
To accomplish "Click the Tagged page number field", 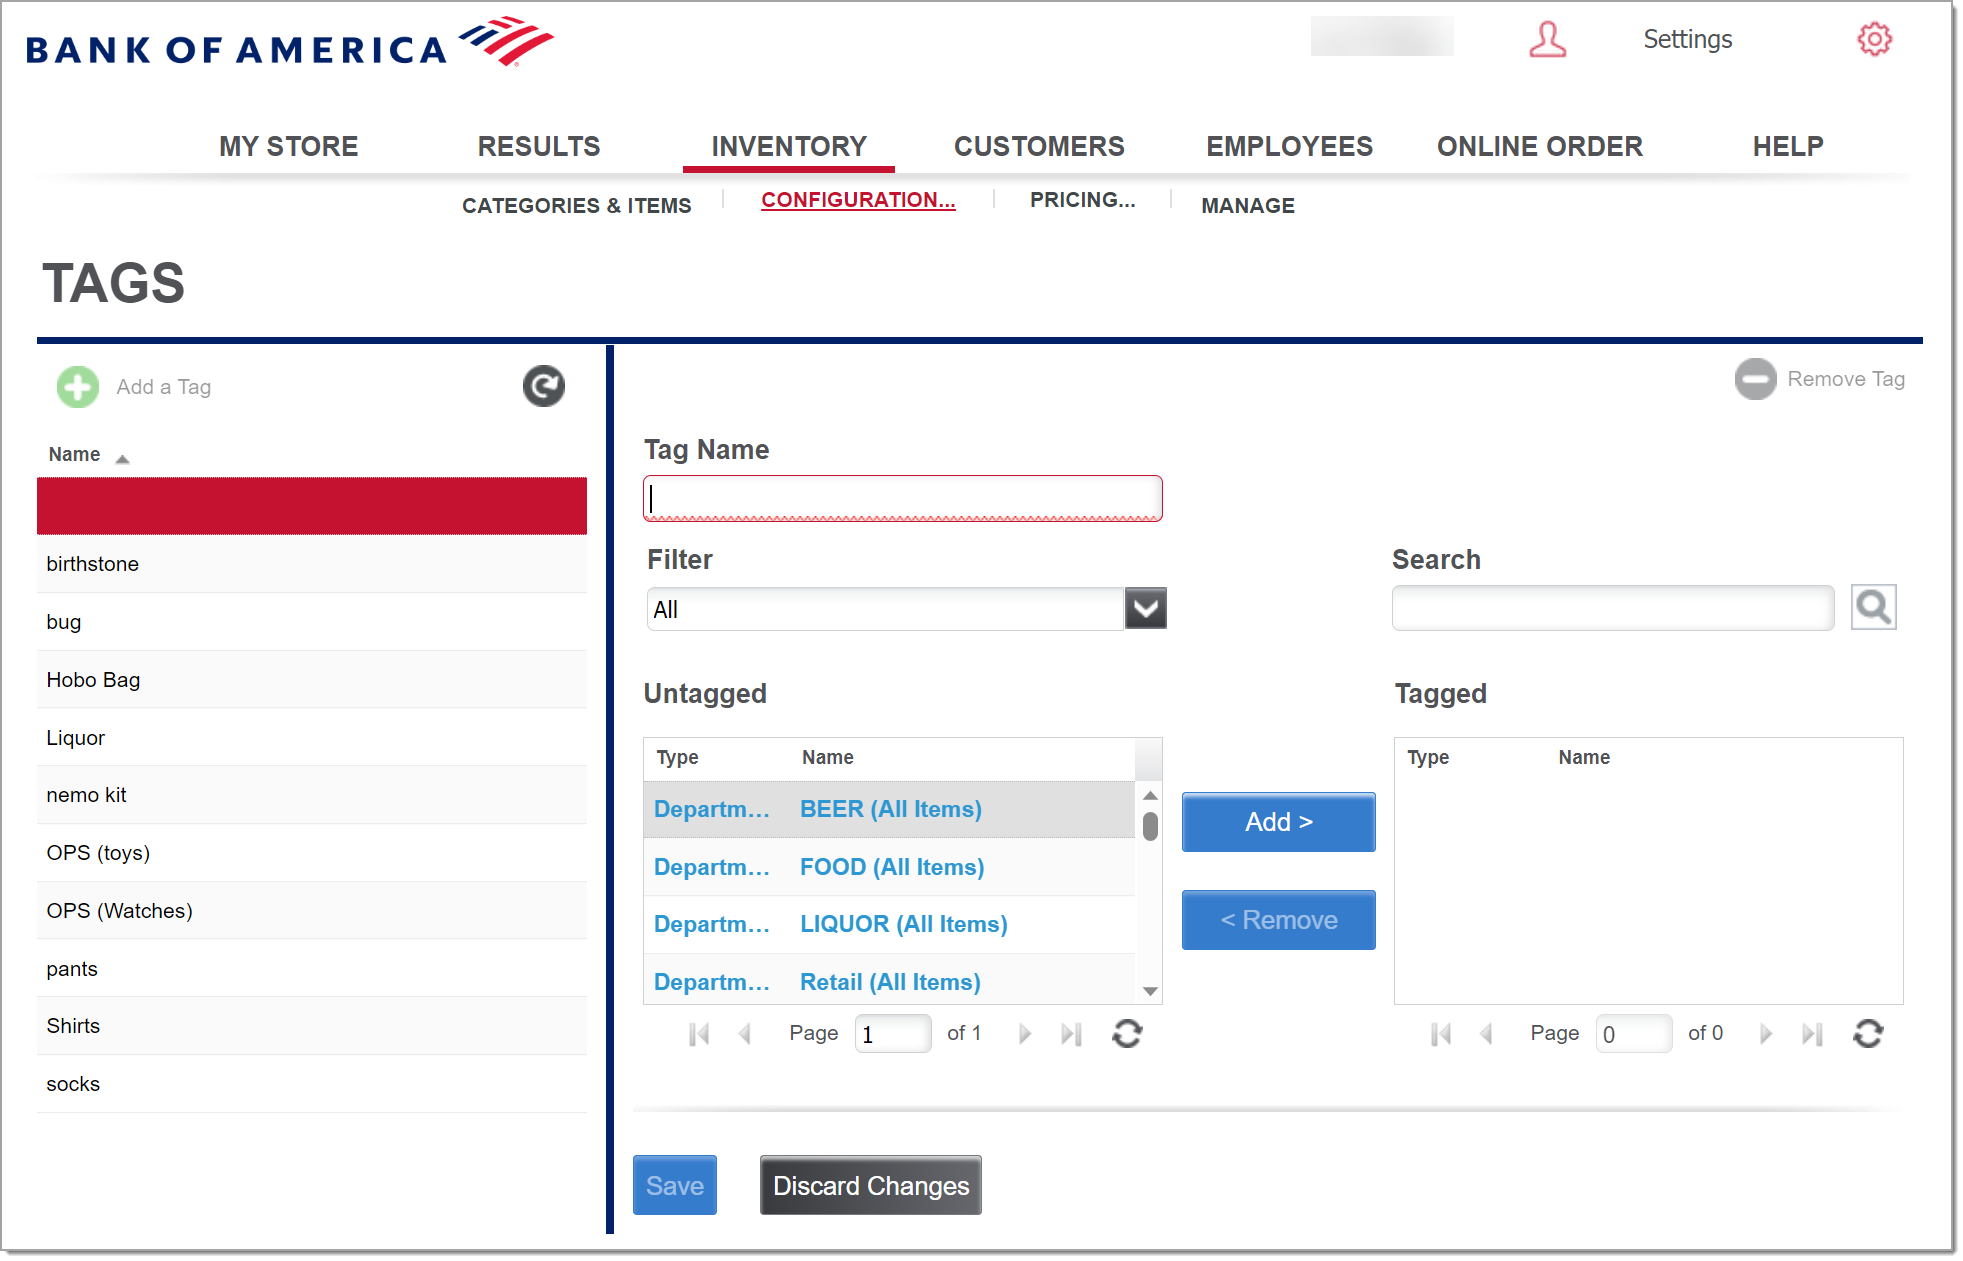I will (x=1634, y=1034).
